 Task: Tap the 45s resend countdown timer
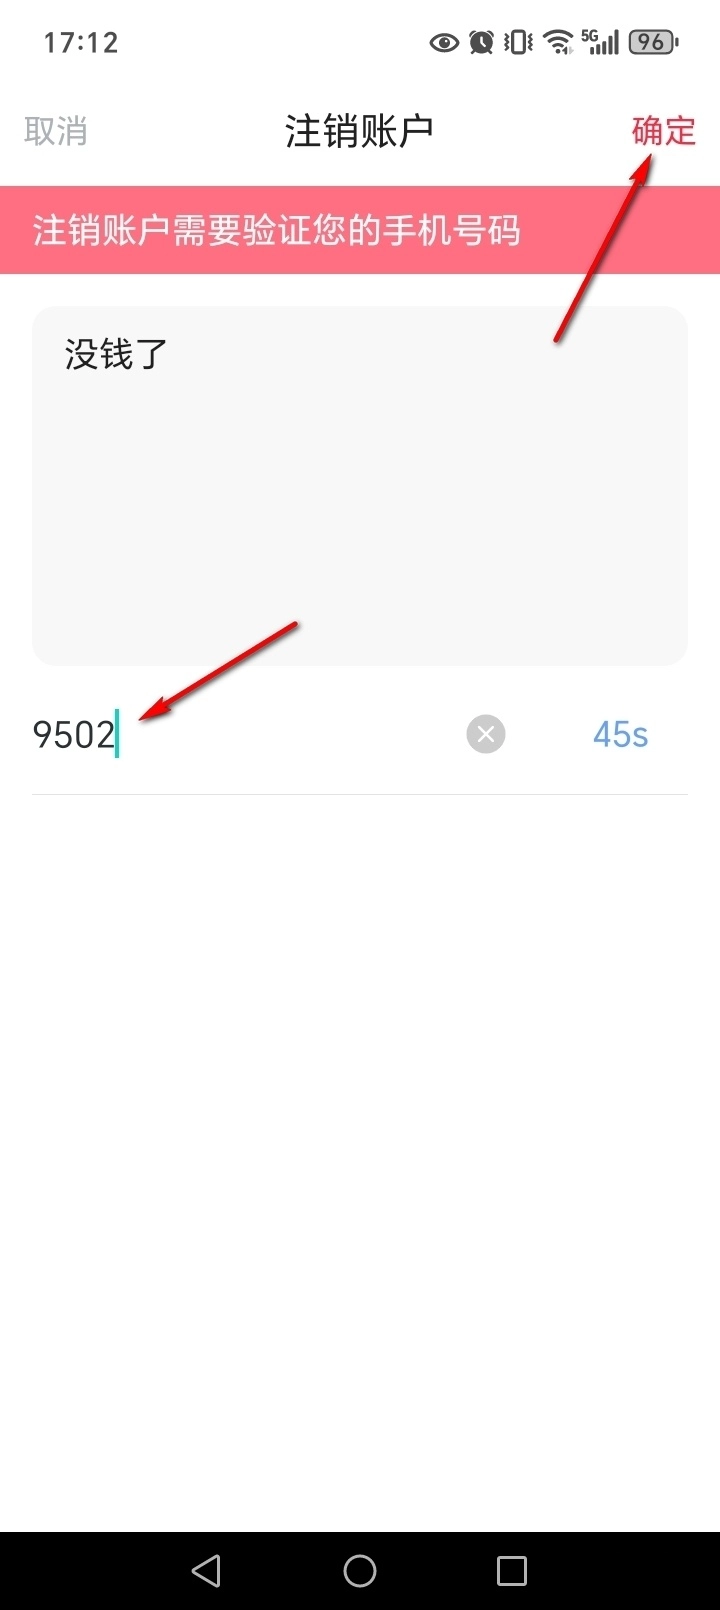point(620,735)
